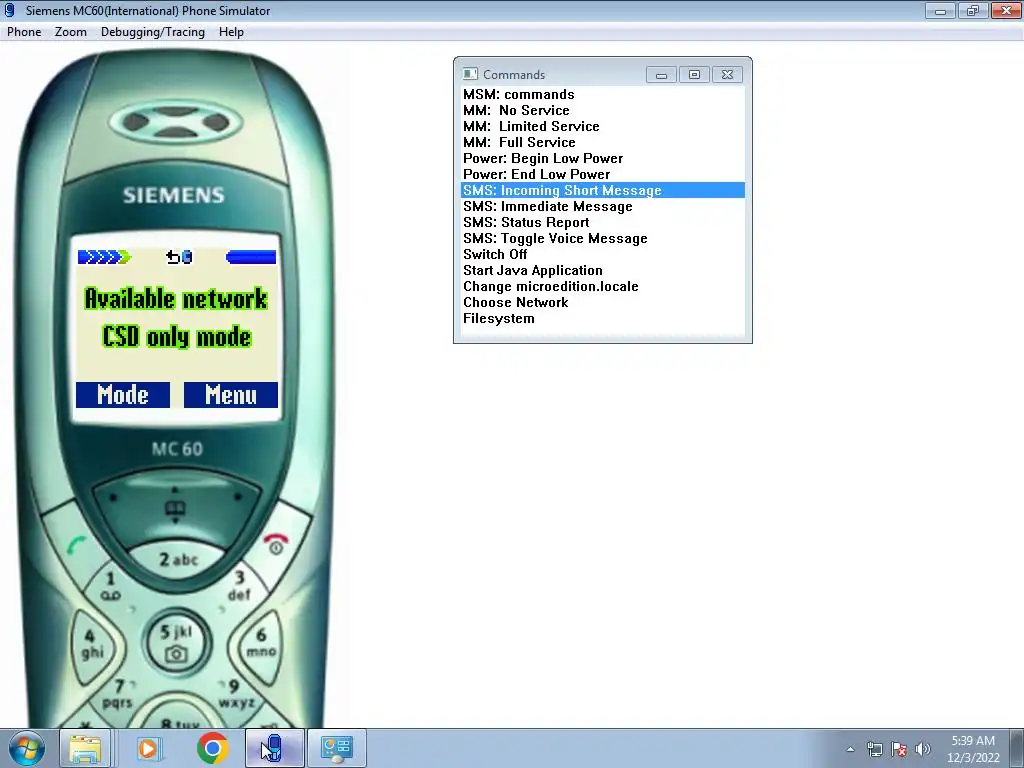Click the 7 pqrs key
Viewport: 1024px width, 768px height.
(119, 694)
